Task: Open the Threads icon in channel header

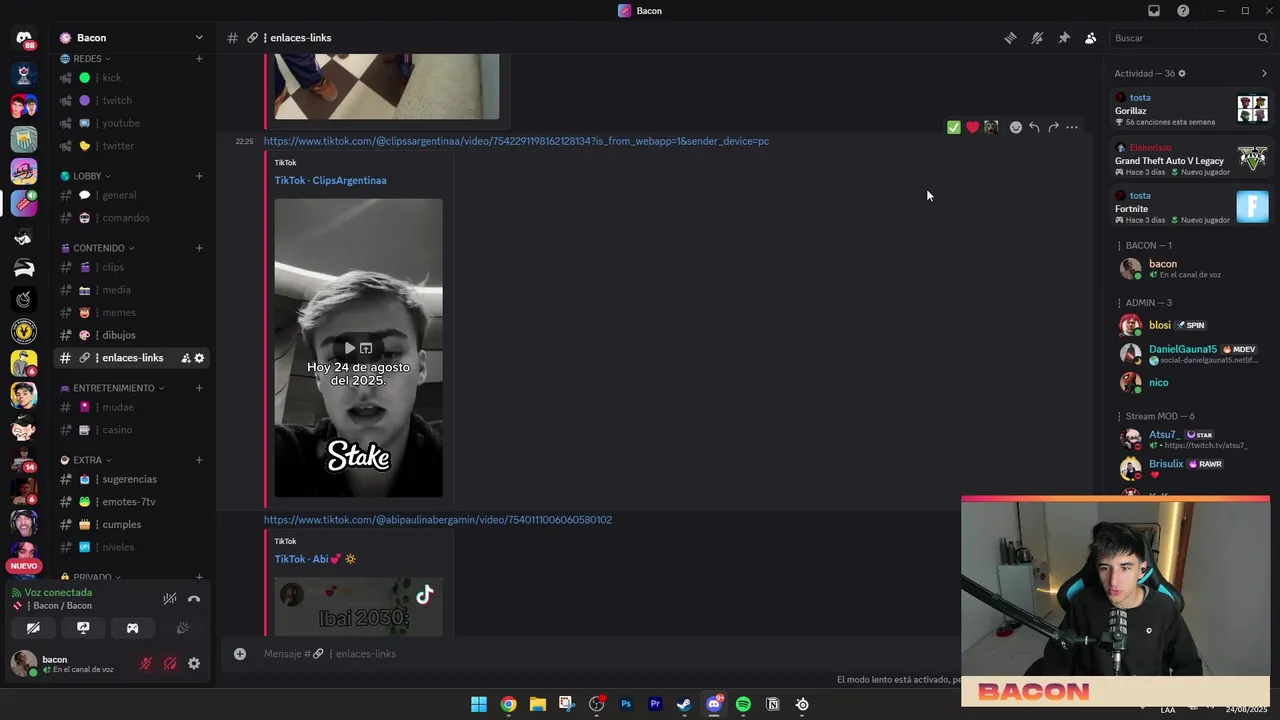Action: [1010, 38]
